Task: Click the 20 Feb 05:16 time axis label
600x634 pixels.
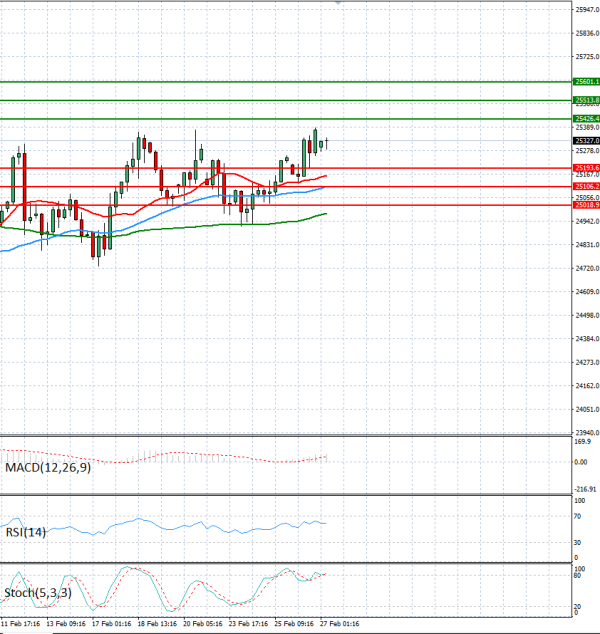Action: 201,623
